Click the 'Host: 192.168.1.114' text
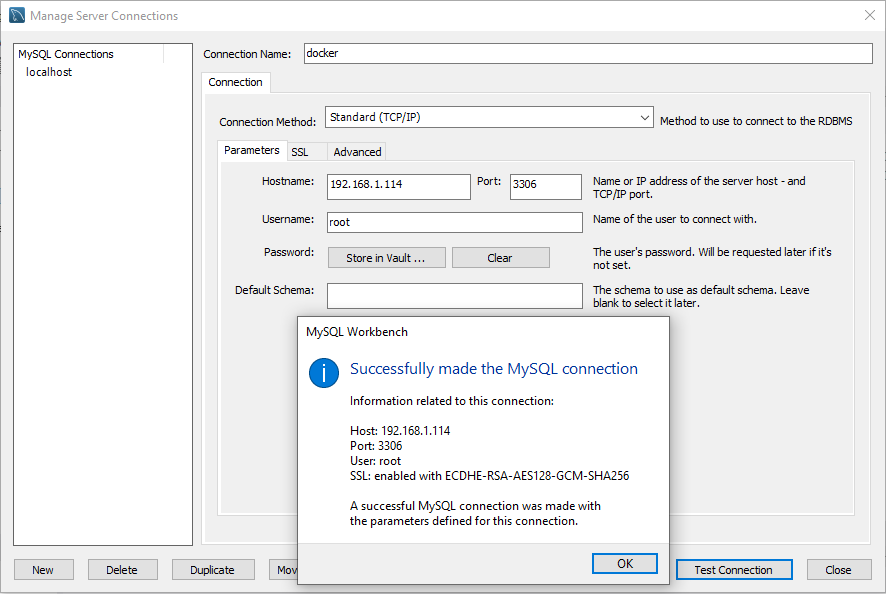The height and width of the screenshot is (594, 886). coord(400,431)
